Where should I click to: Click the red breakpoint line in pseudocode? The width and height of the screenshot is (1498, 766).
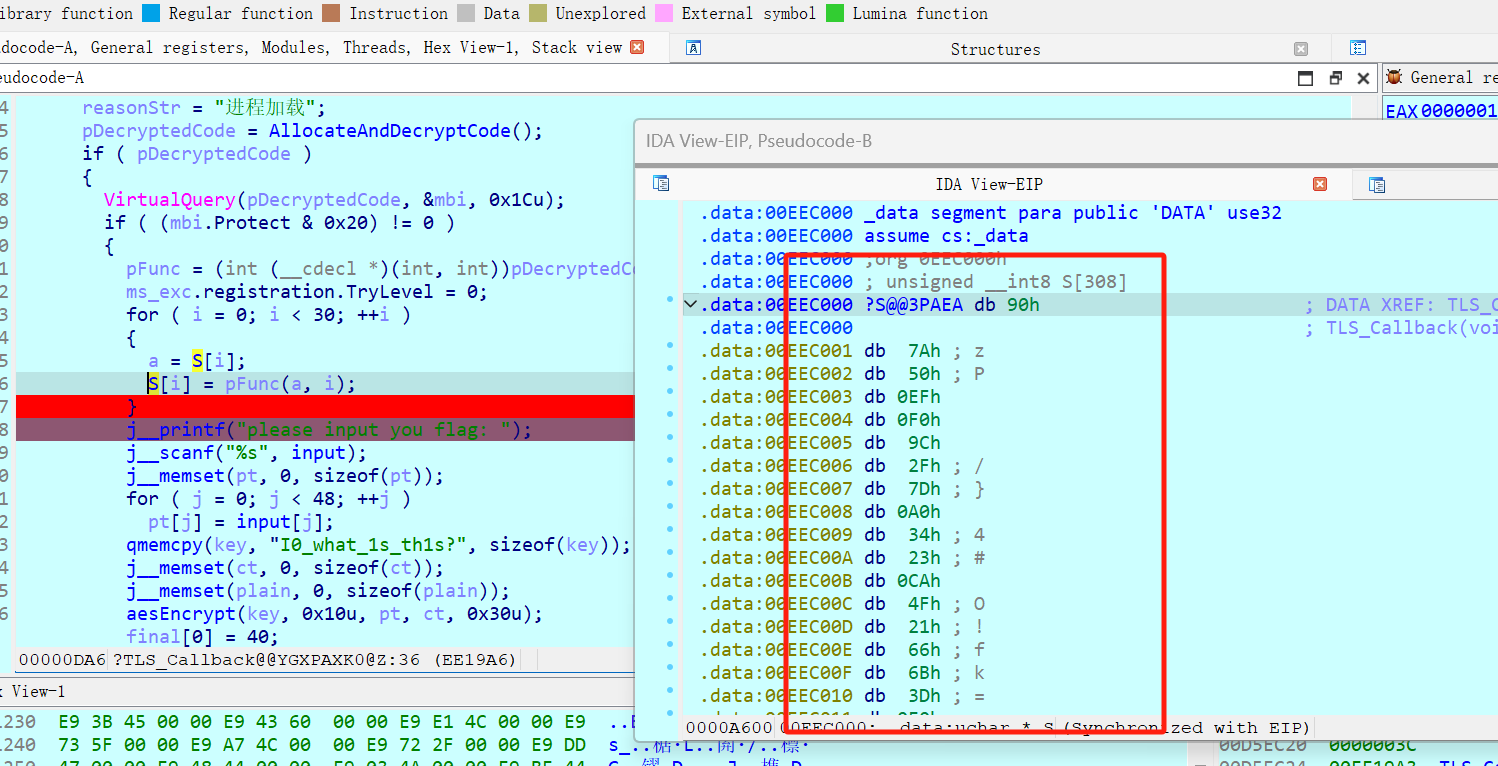[325, 406]
